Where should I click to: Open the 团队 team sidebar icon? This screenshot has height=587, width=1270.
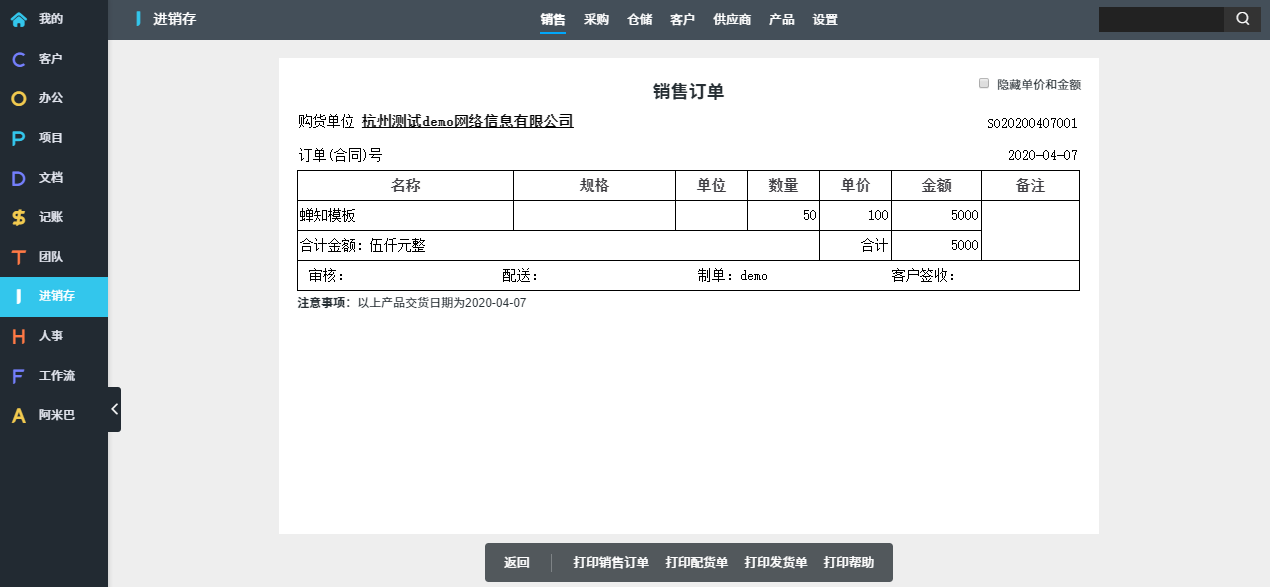point(19,257)
